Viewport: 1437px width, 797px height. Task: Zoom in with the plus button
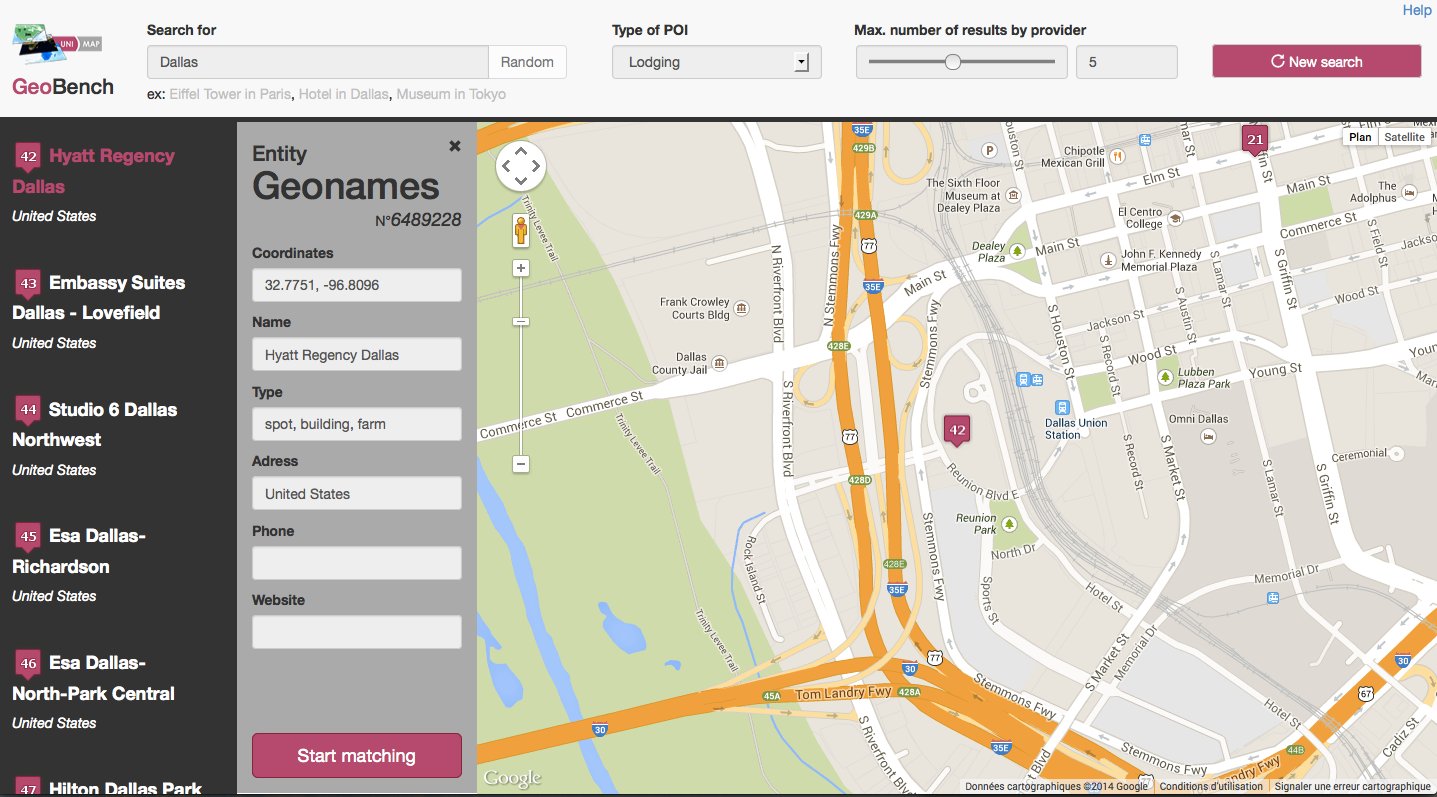521,268
